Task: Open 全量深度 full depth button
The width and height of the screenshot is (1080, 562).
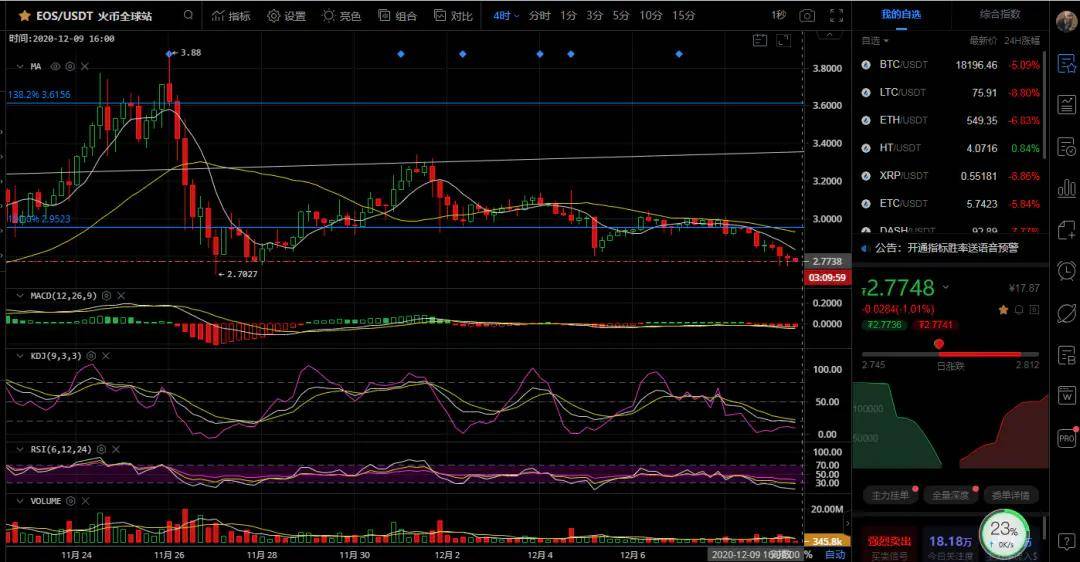Action: (x=951, y=495)
